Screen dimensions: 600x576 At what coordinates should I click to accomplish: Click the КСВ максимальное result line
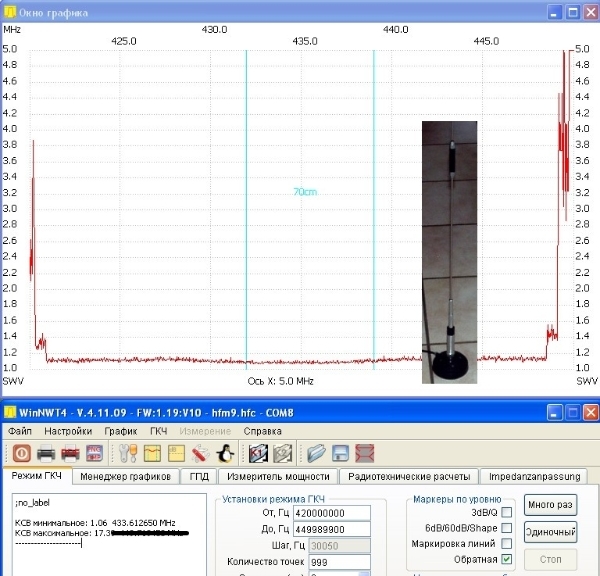click(101, 533)
